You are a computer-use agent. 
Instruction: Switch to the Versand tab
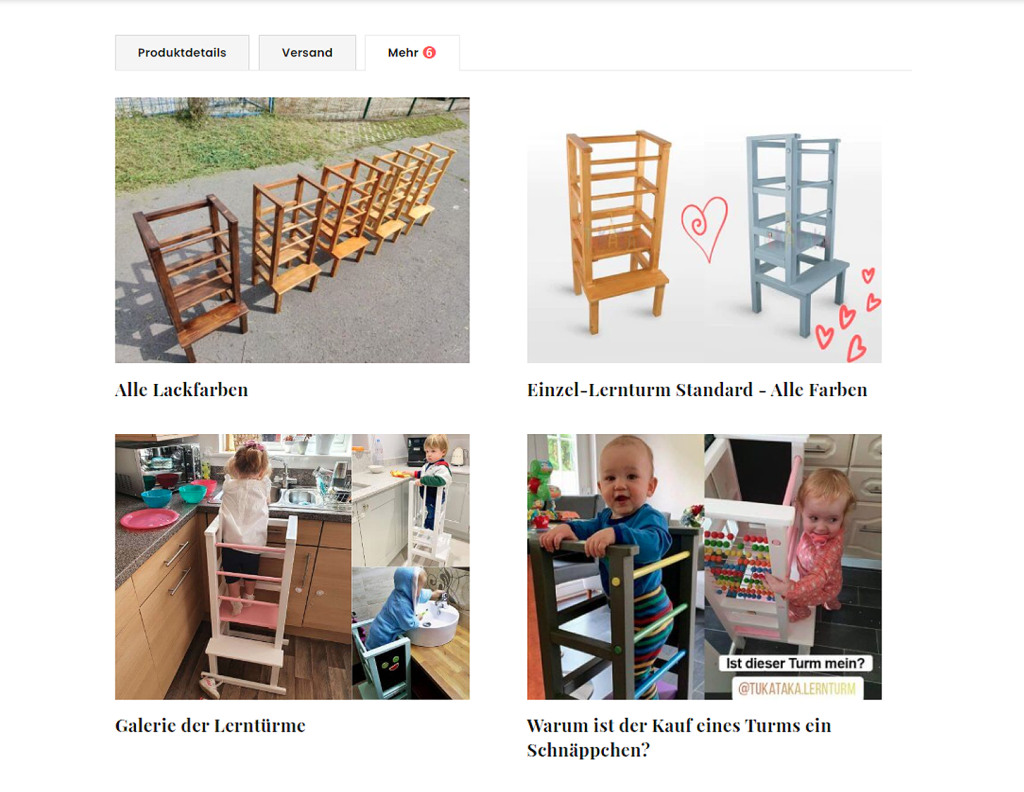click(x=307, y=52)
